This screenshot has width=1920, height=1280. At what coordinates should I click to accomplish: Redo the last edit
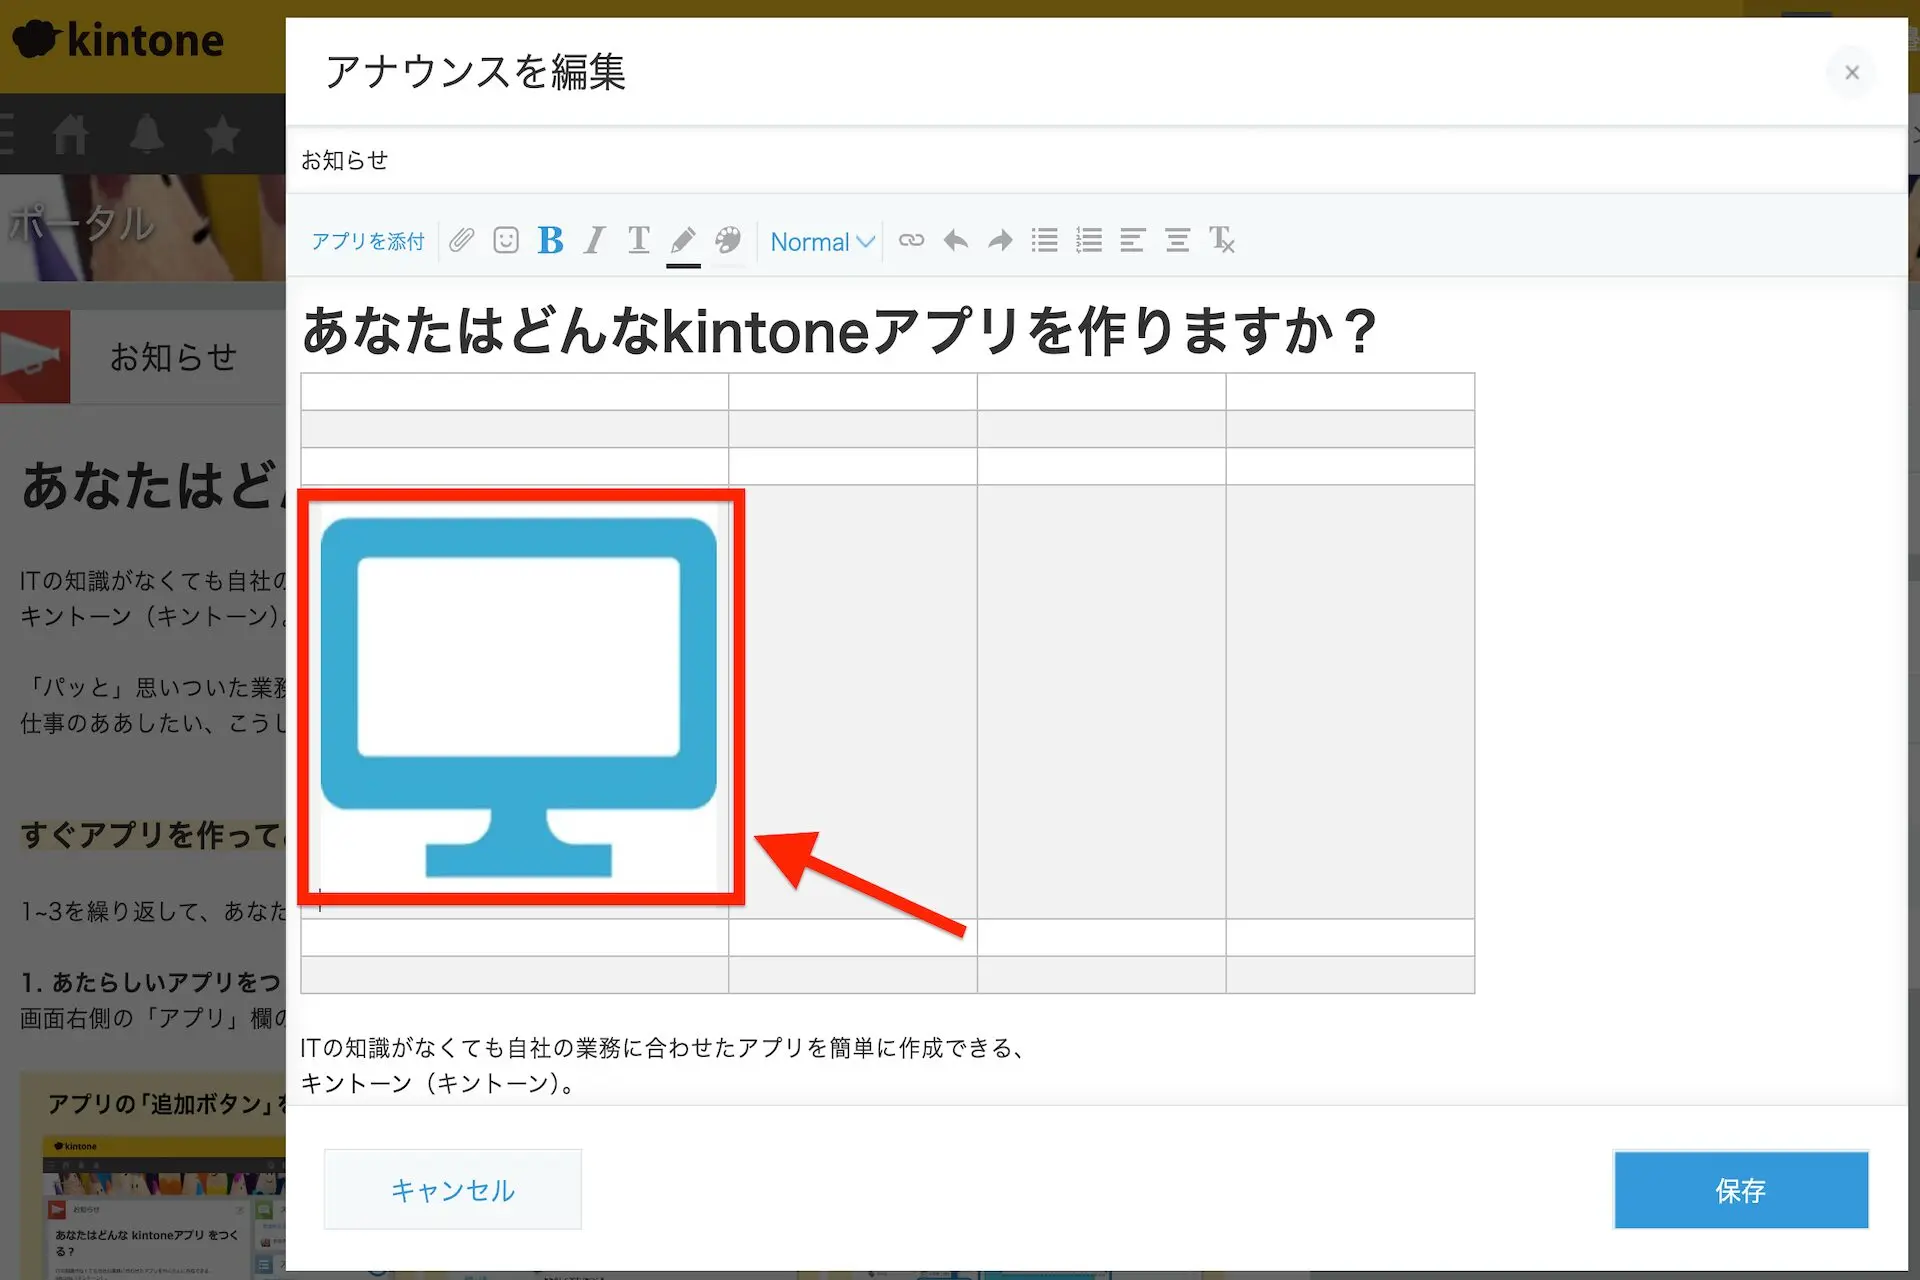click(1000, 240)
